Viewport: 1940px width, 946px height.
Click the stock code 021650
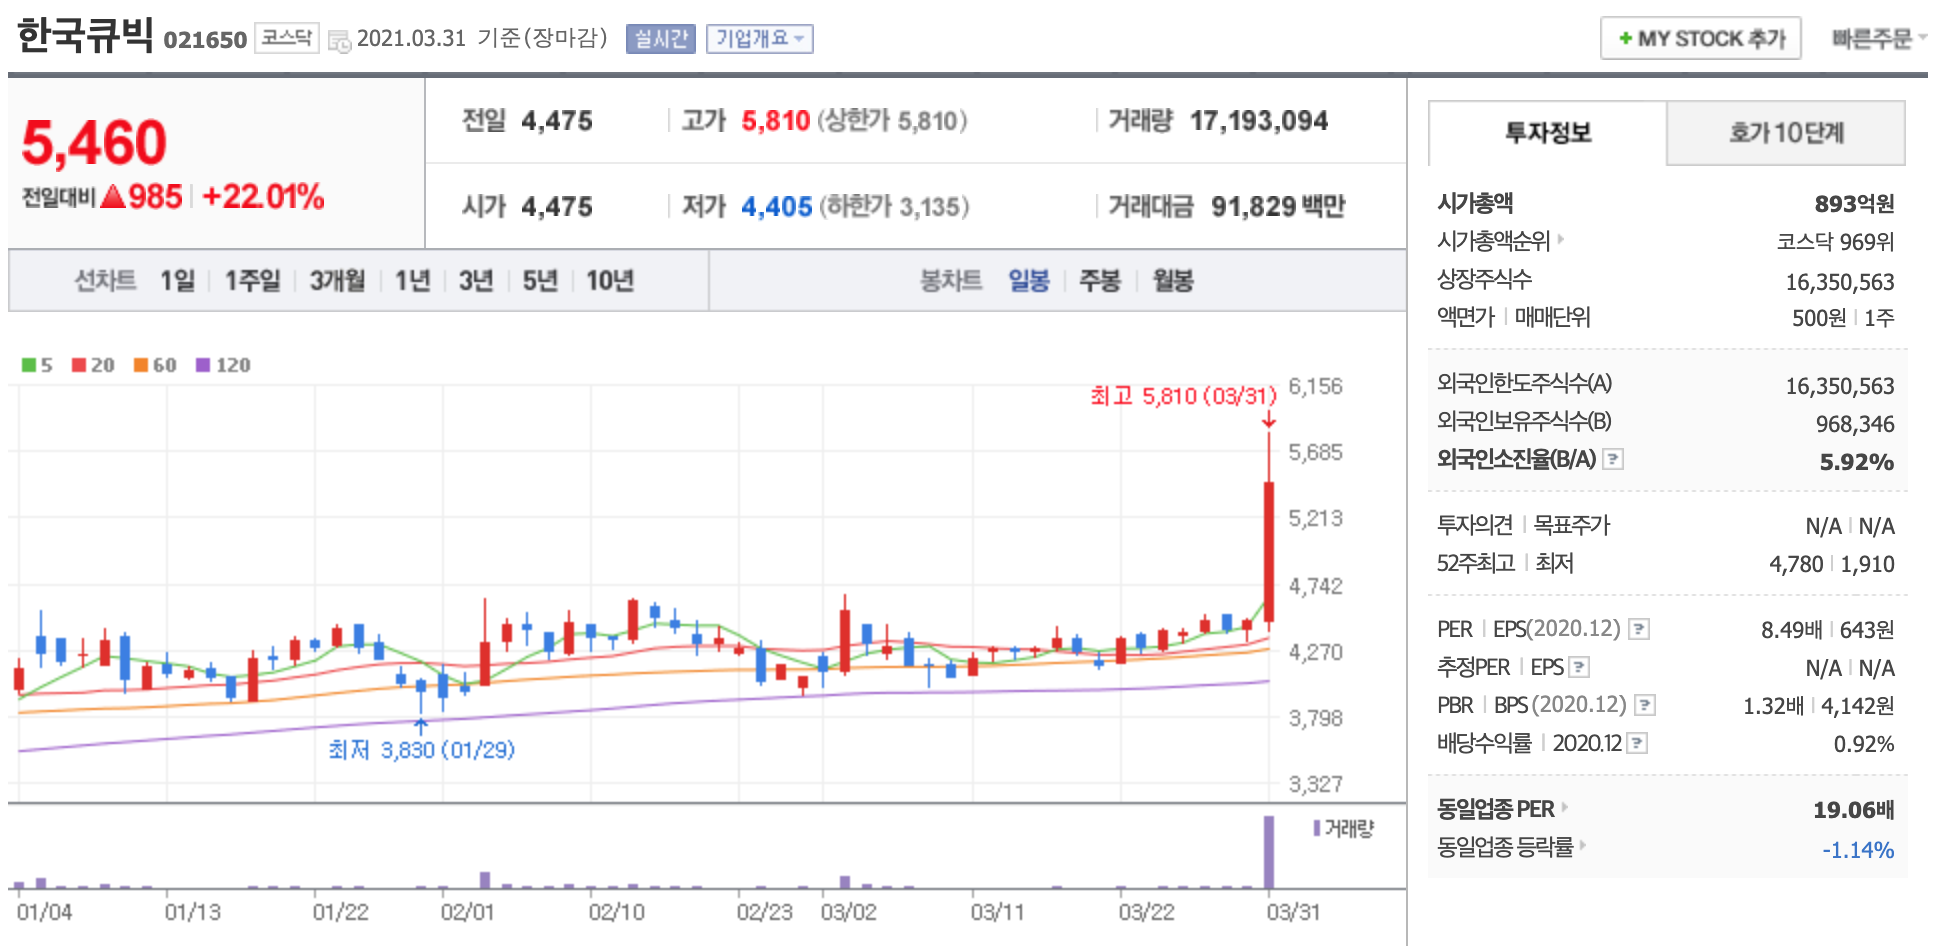205,40
